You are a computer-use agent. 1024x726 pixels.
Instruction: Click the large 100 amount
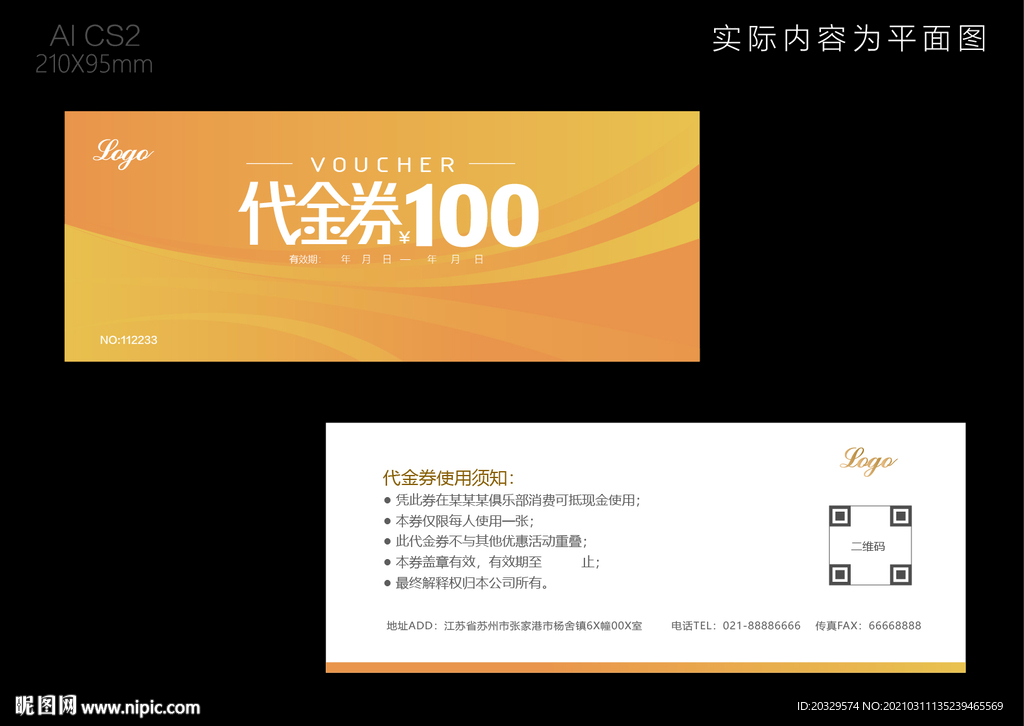click(x=472, y=214)
